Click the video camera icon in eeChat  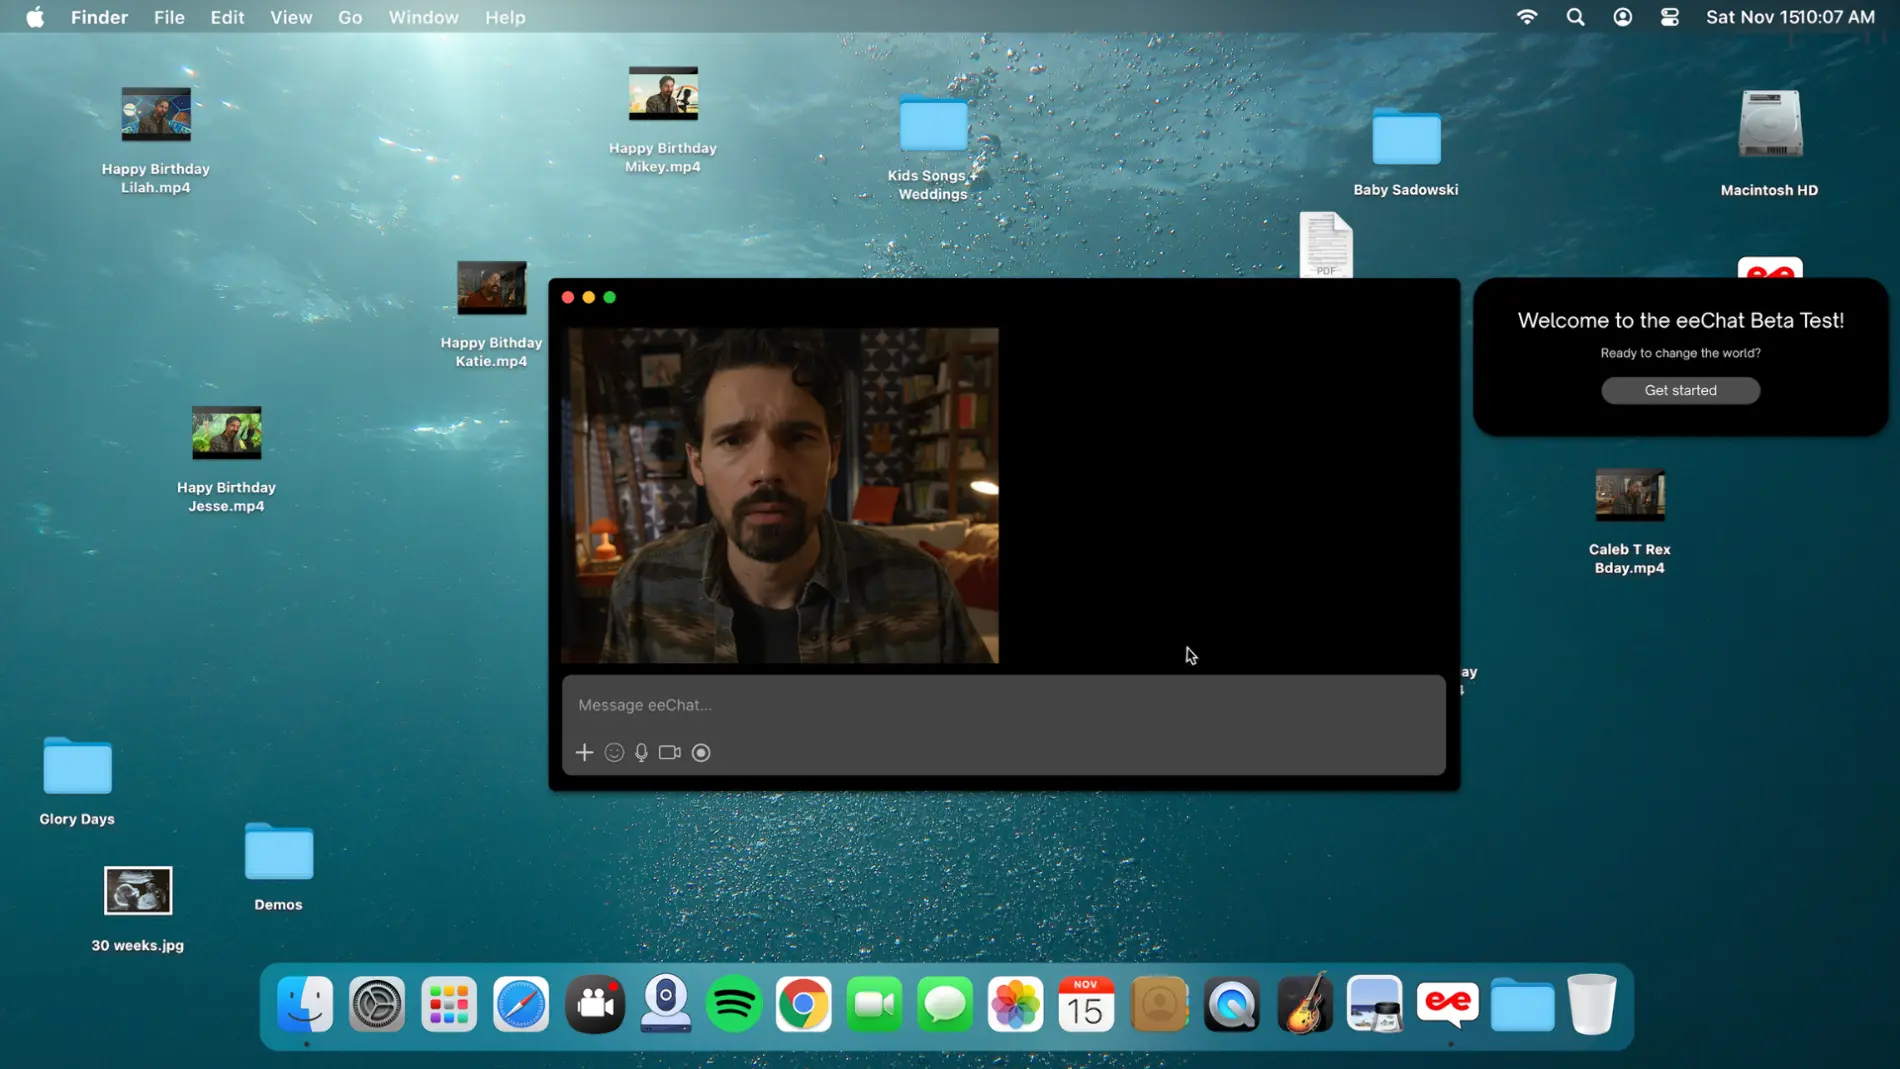coord(670,752)
